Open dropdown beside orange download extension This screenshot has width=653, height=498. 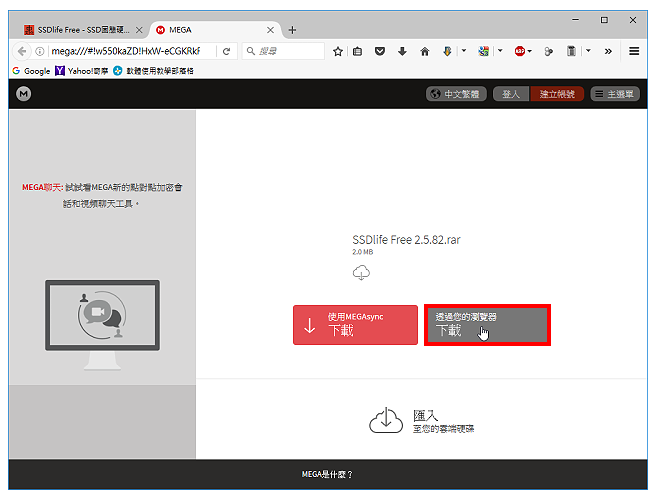tap(464, 51)
